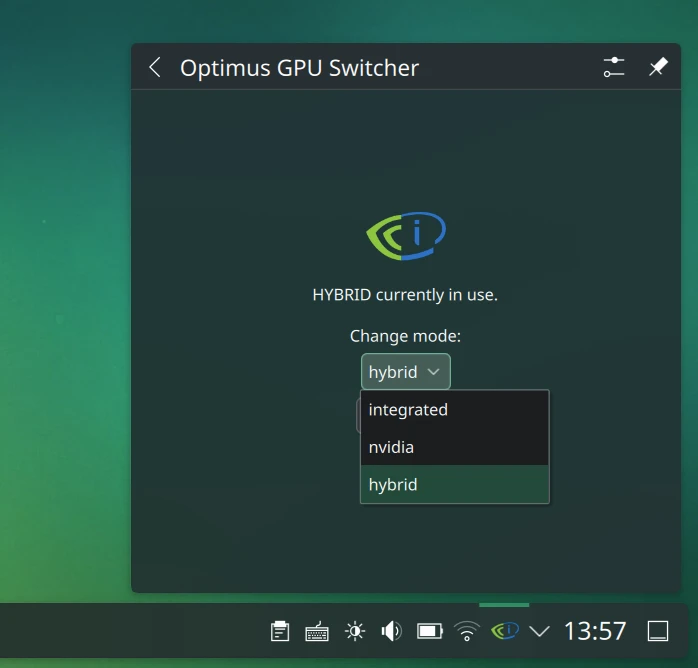Click the Nvidia/Intel logo in the panel center
The width and height of the screenshot is (698, 668).
[x=405, y=236]
